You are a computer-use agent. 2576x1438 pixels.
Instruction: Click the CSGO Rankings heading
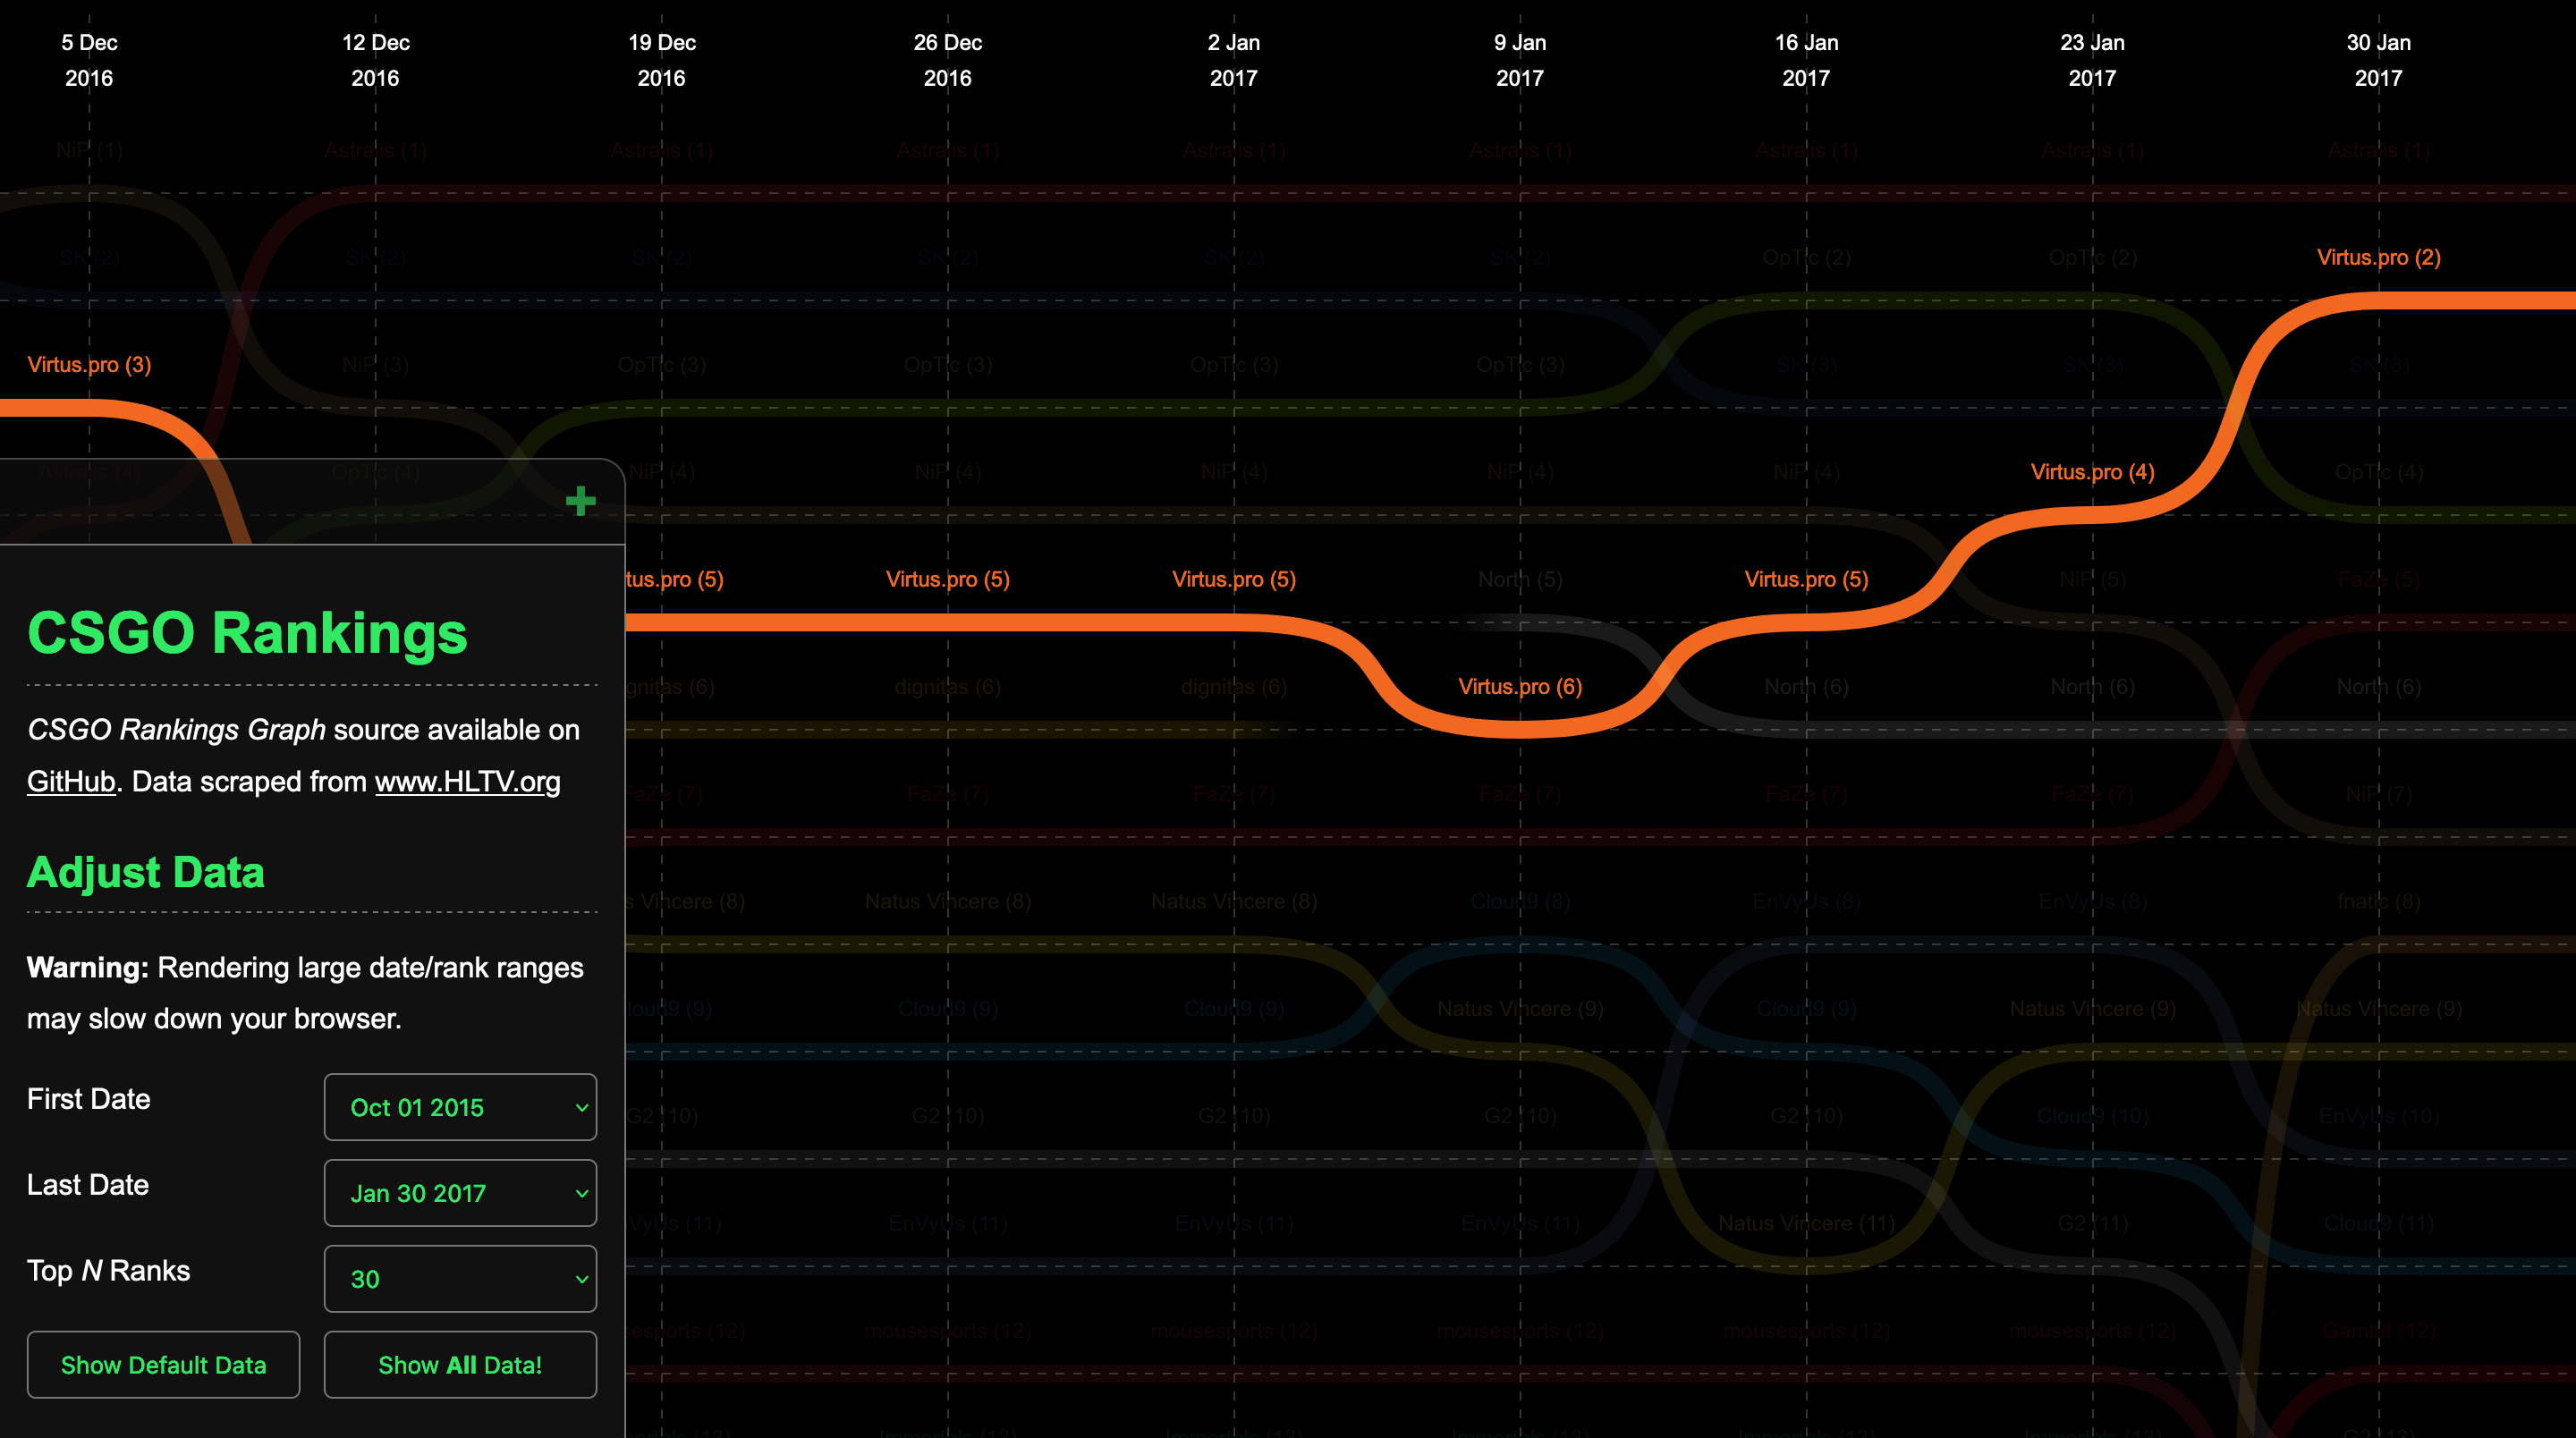click(x=247, y=633)
